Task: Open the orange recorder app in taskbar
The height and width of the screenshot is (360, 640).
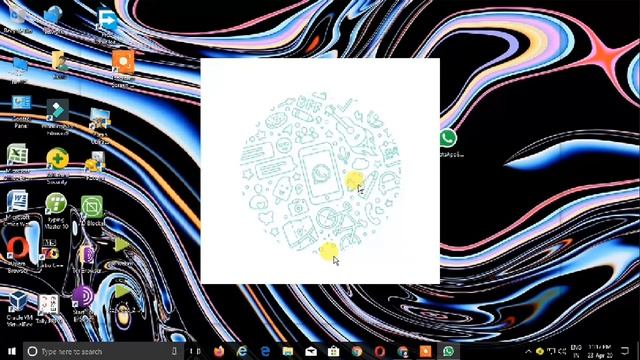Action: (x=425, y=351)
